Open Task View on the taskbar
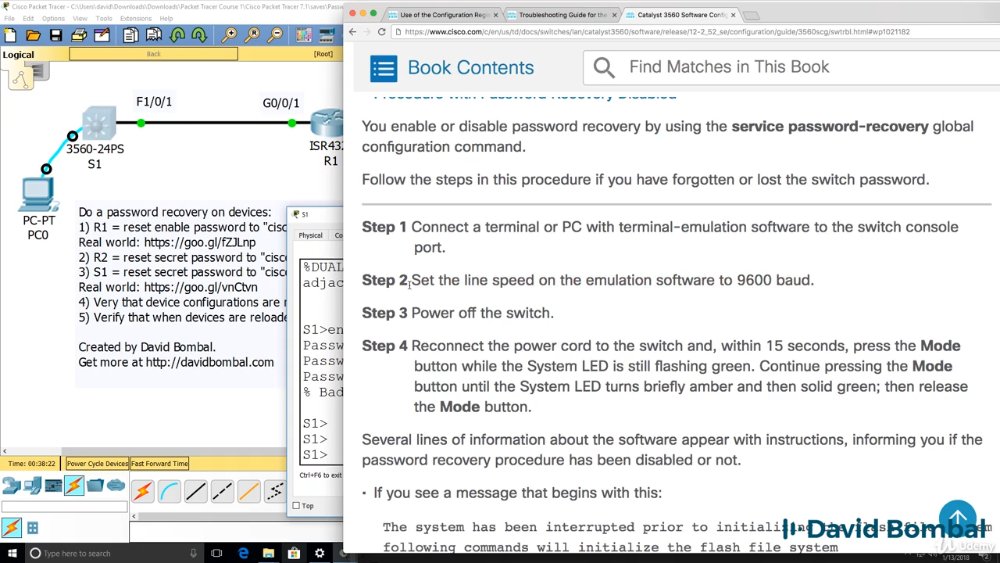 [x=217, y=553]
